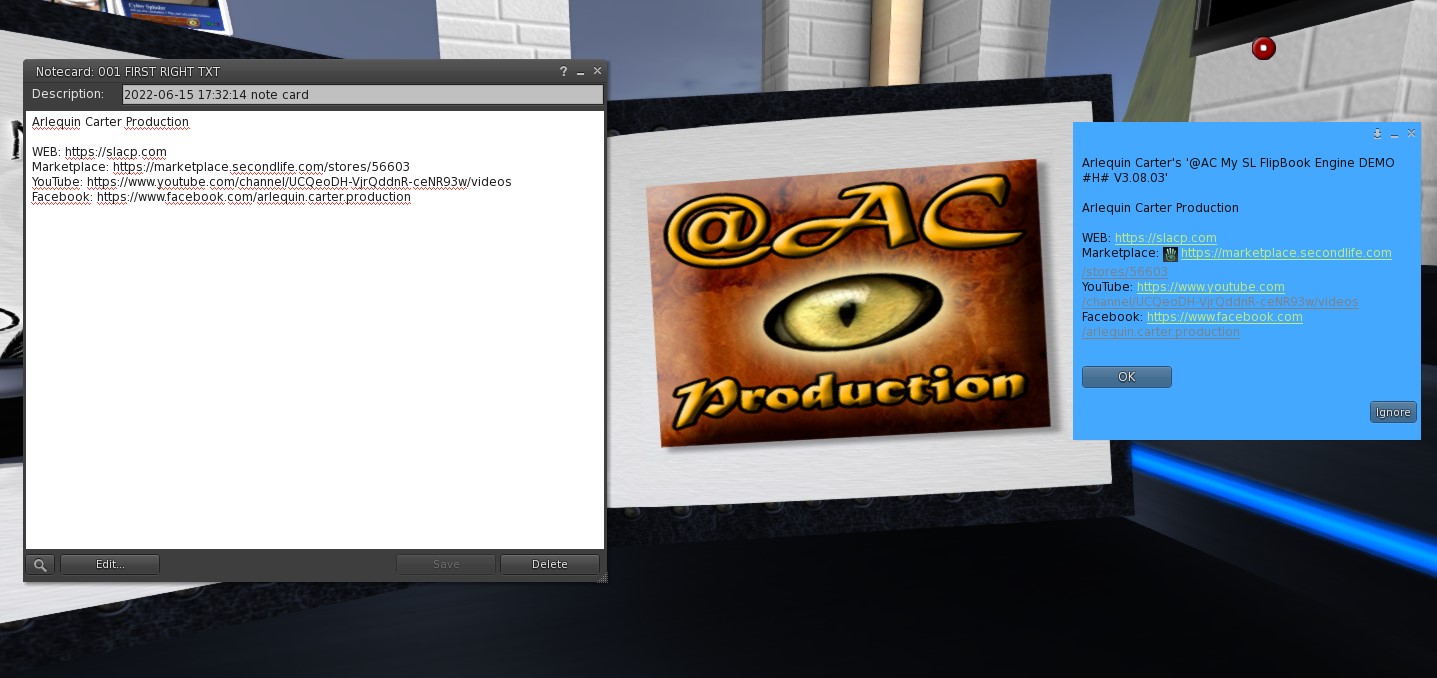Click the @AC Production logo board

[848, 302]
